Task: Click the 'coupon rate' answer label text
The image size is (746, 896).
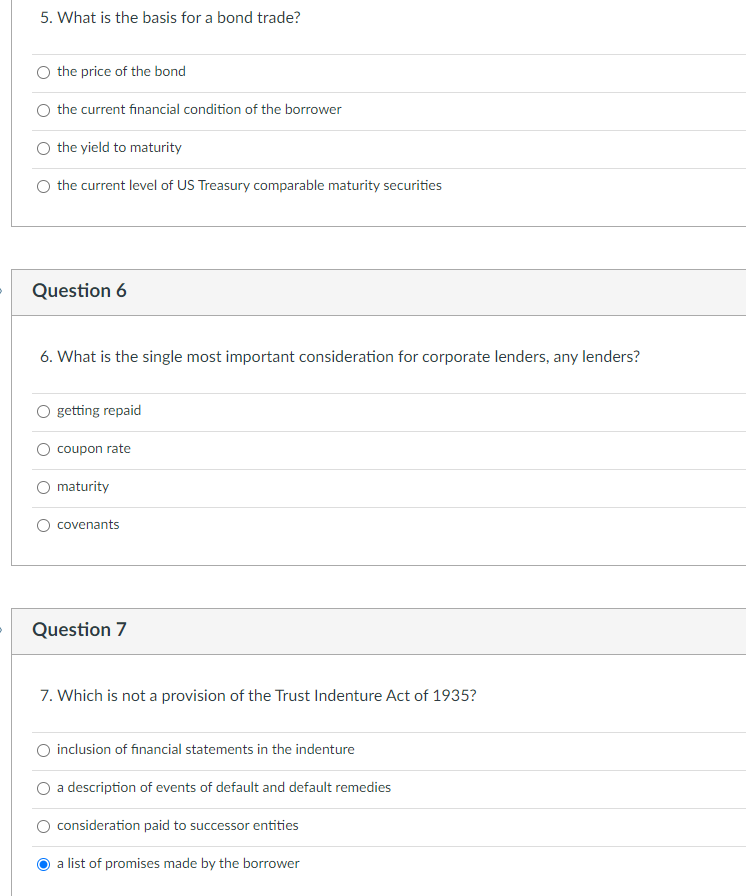Action: pyautogui.click(x=94, y=449)
